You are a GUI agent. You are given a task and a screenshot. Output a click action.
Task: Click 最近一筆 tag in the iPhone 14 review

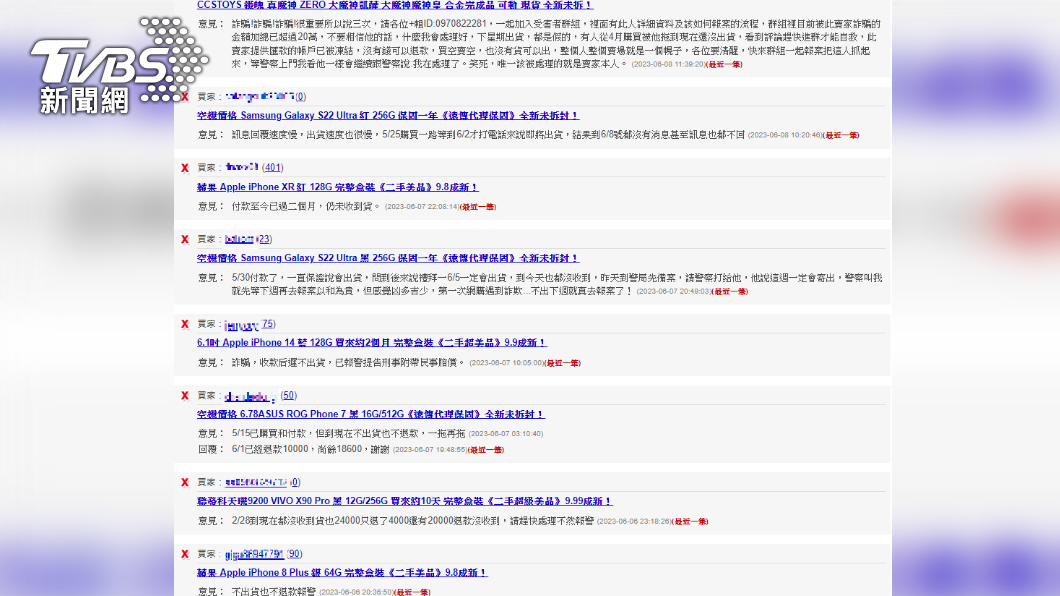tap(562, 363)
